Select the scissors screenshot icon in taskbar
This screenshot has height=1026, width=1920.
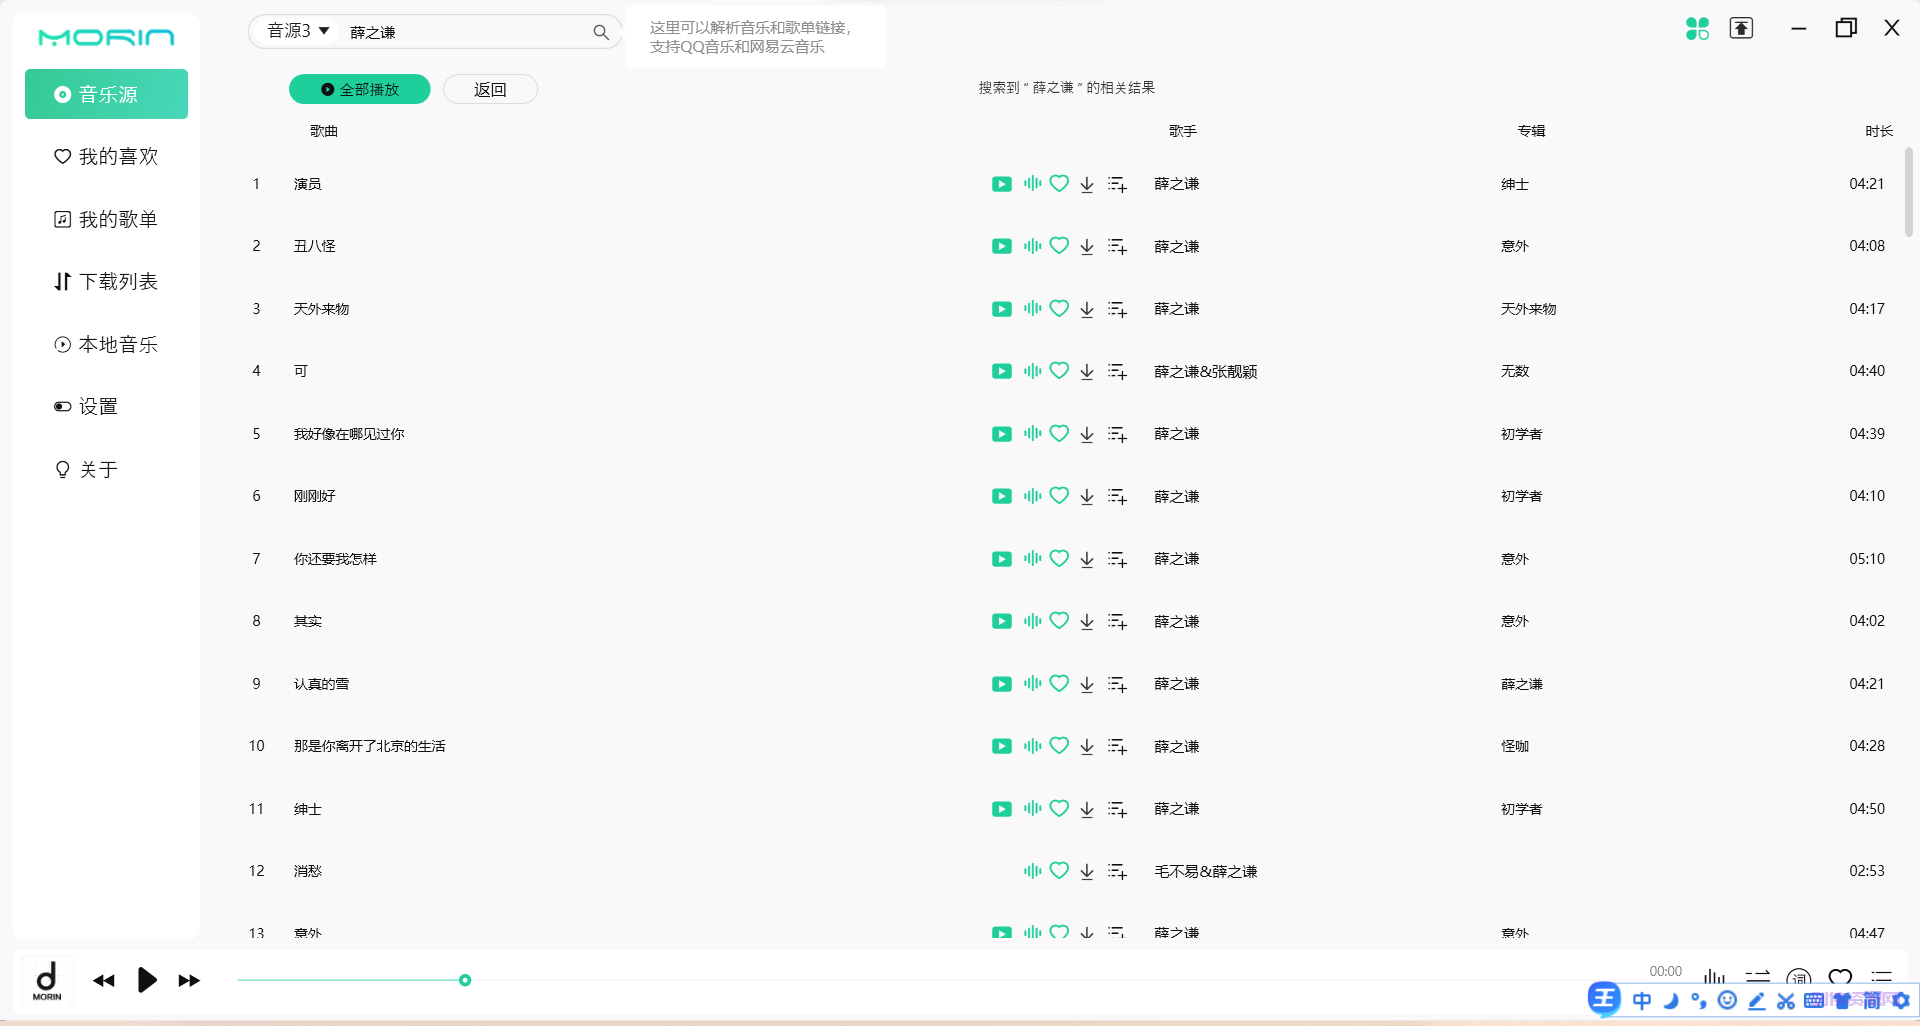pos(1784,1000)
